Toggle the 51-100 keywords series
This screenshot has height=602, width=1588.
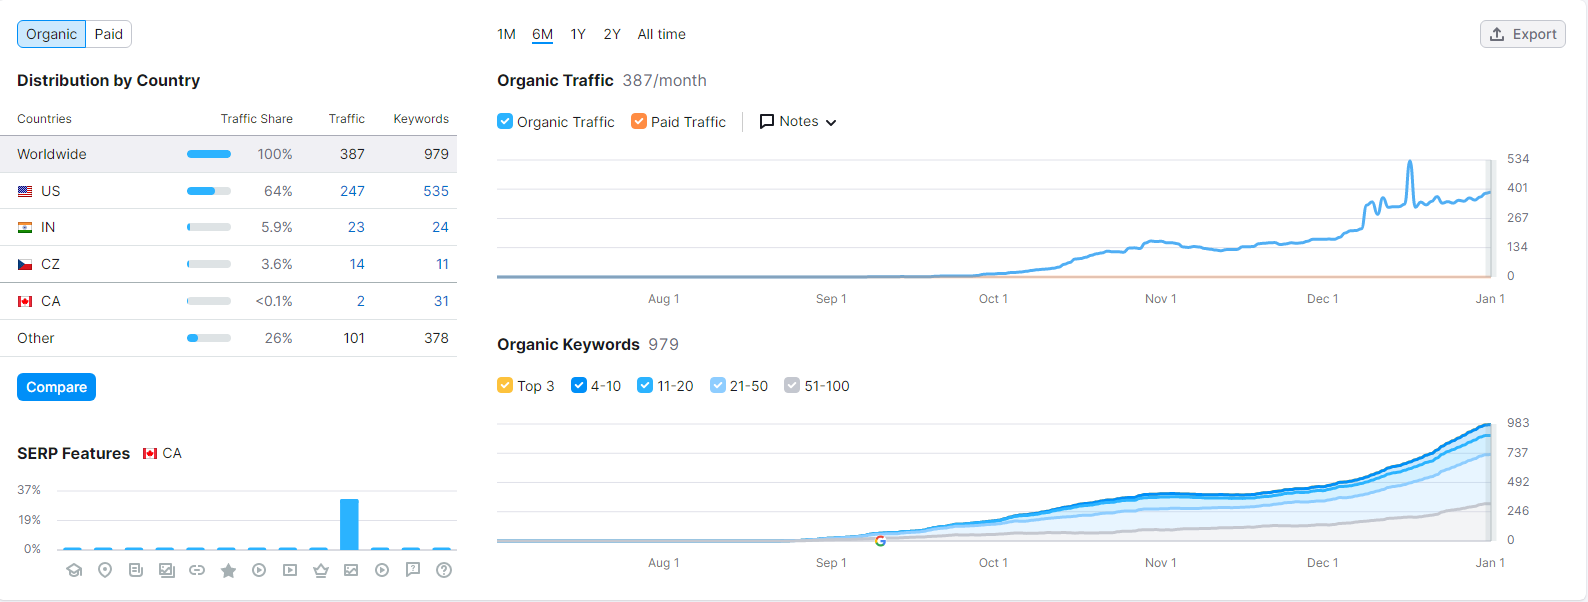pos(792,386)
